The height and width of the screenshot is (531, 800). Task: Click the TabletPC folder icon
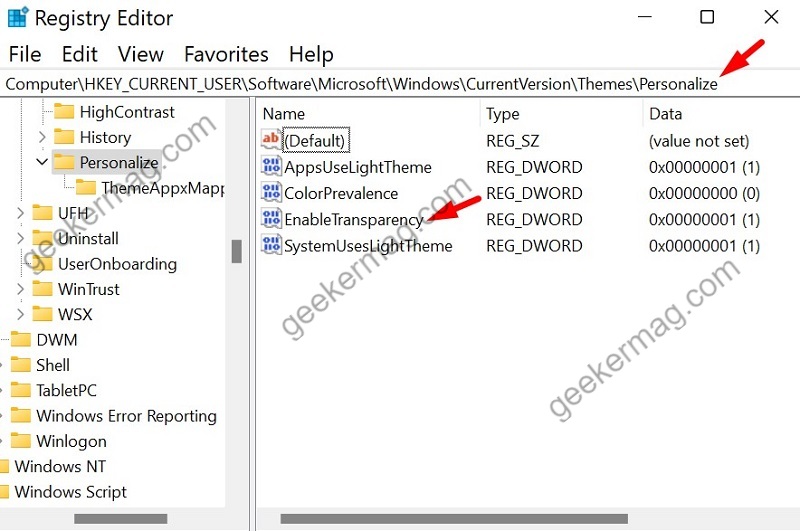coord(21,390)
